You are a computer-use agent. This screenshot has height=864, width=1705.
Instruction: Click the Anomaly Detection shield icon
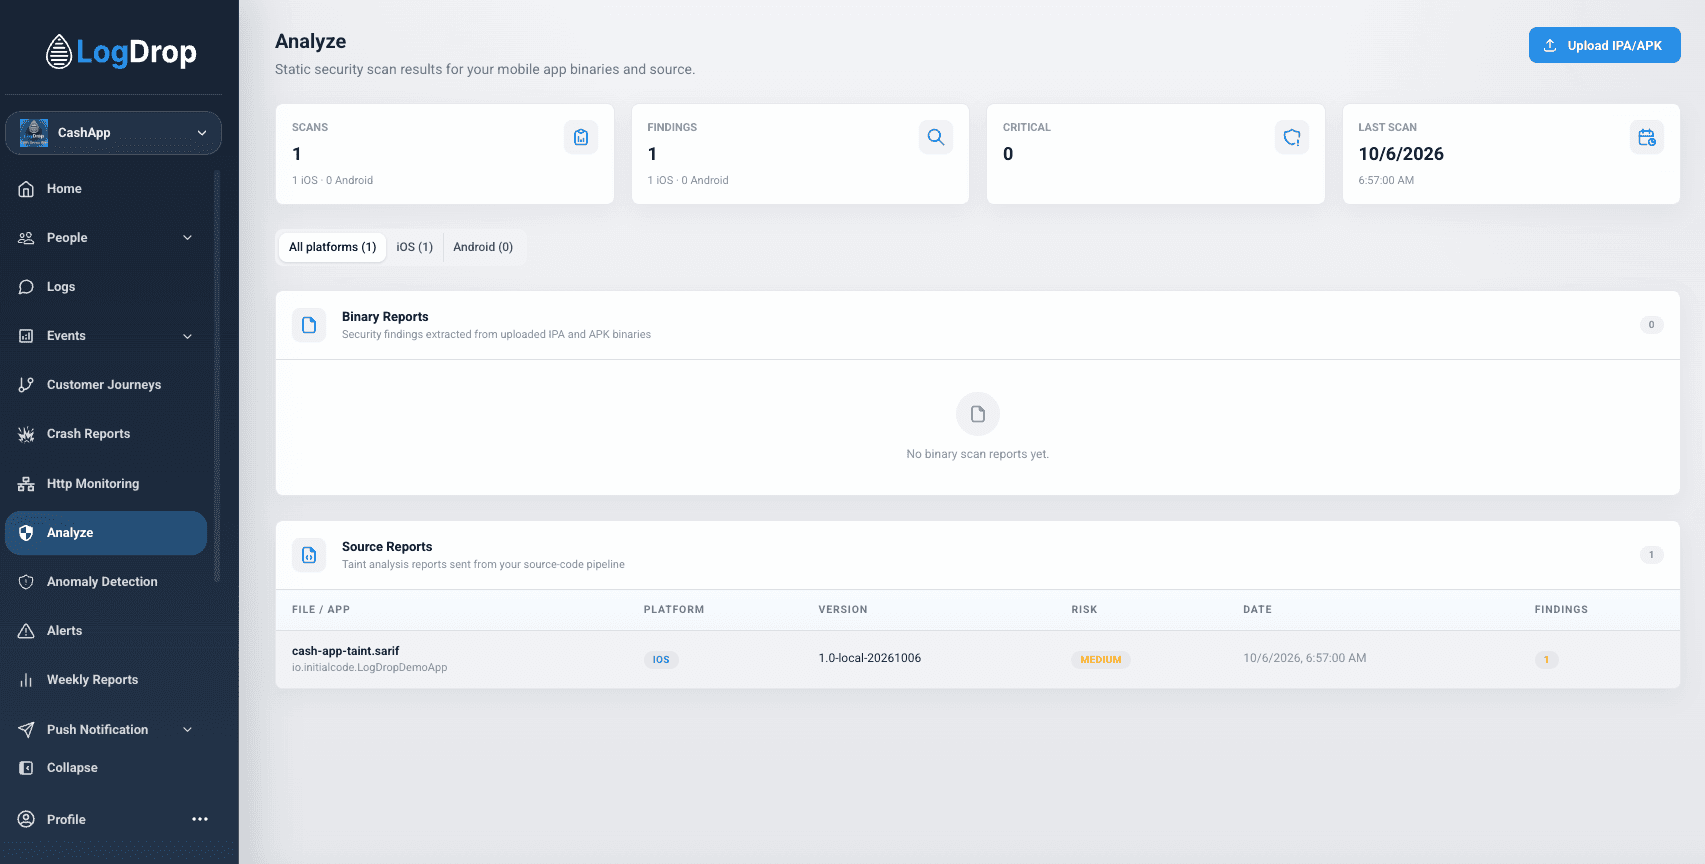point(26,582)
